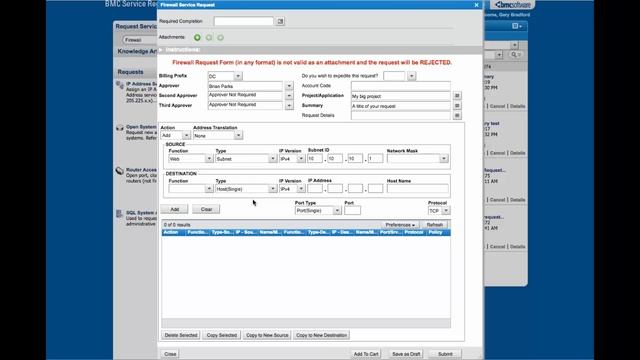Open the Network Mask dropdown
The image size is (640, 360).
[x=444, y=158]
